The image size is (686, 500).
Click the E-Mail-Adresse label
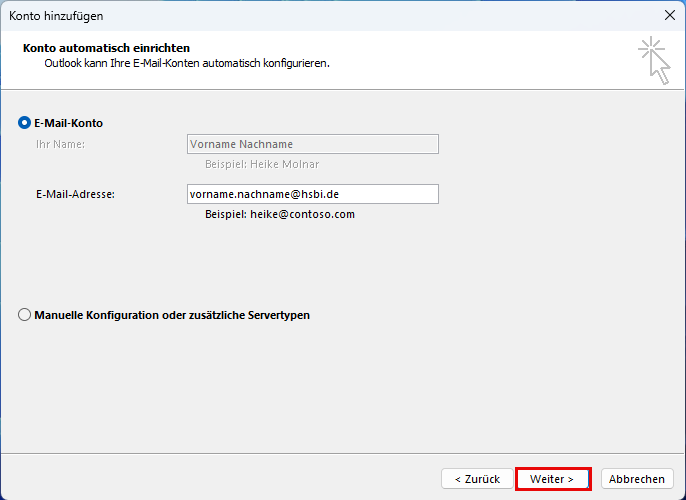[x=75, y=194]
